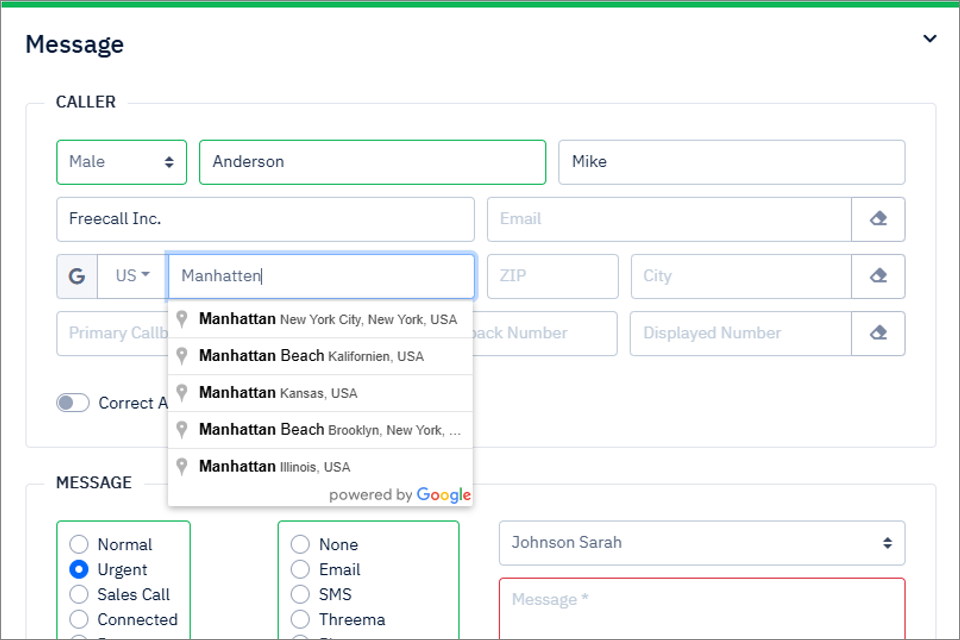Click the Email input field
Image resolution: width=960 pixels, height=640 pixels.
click(668, 219)
